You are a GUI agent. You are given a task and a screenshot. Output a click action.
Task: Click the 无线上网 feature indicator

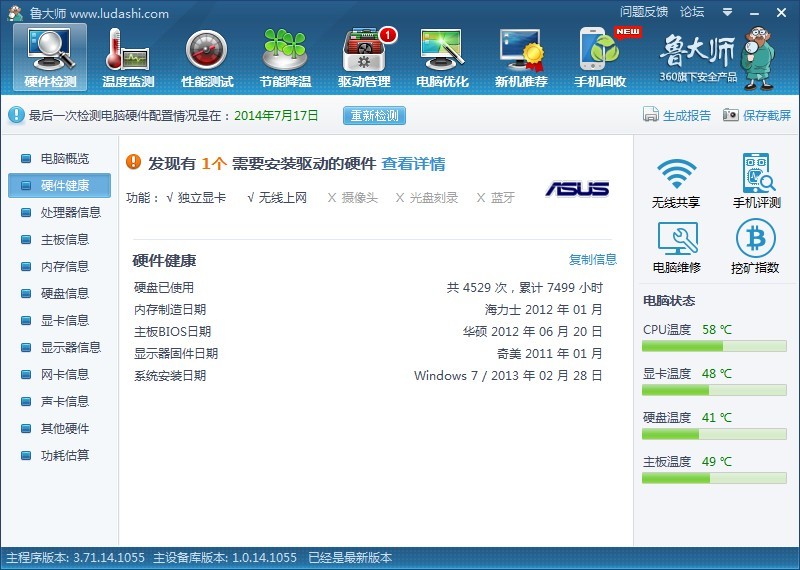point(277,197)
